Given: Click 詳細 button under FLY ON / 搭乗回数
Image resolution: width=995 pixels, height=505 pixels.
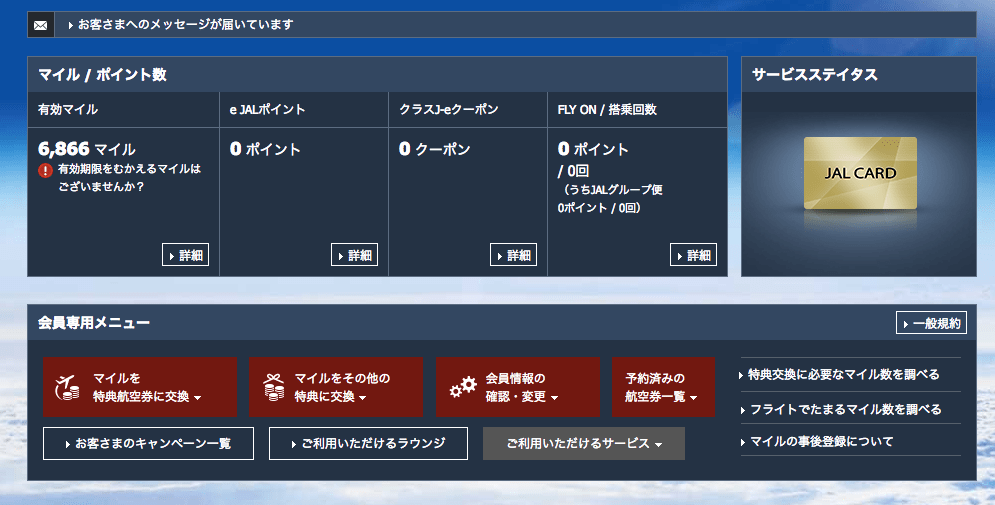Looking at the screenshot, I should (x=694, y=255).
